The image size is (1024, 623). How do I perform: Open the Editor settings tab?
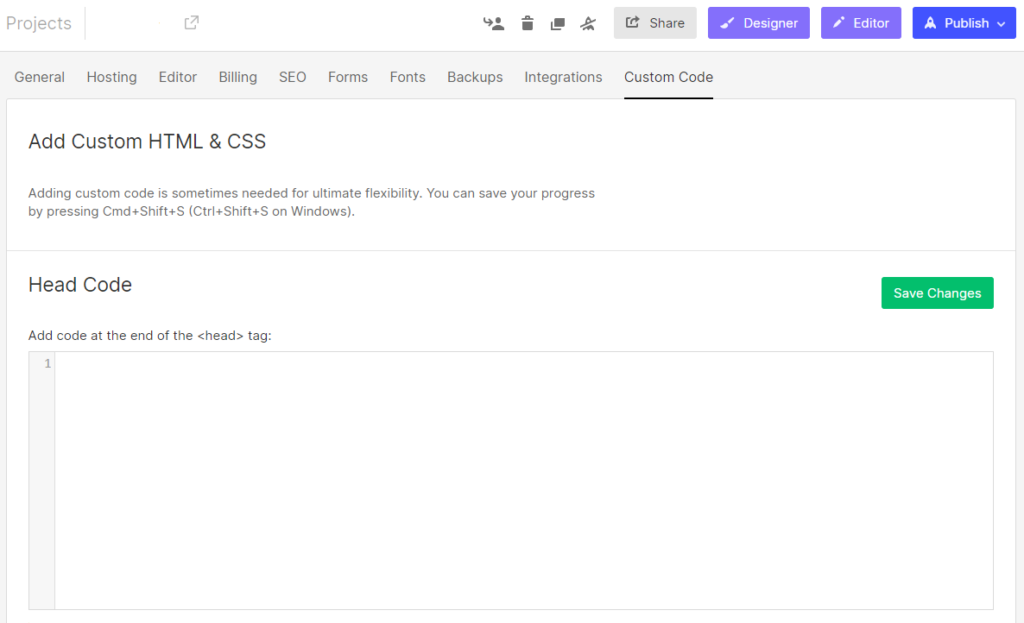(178, 77)
